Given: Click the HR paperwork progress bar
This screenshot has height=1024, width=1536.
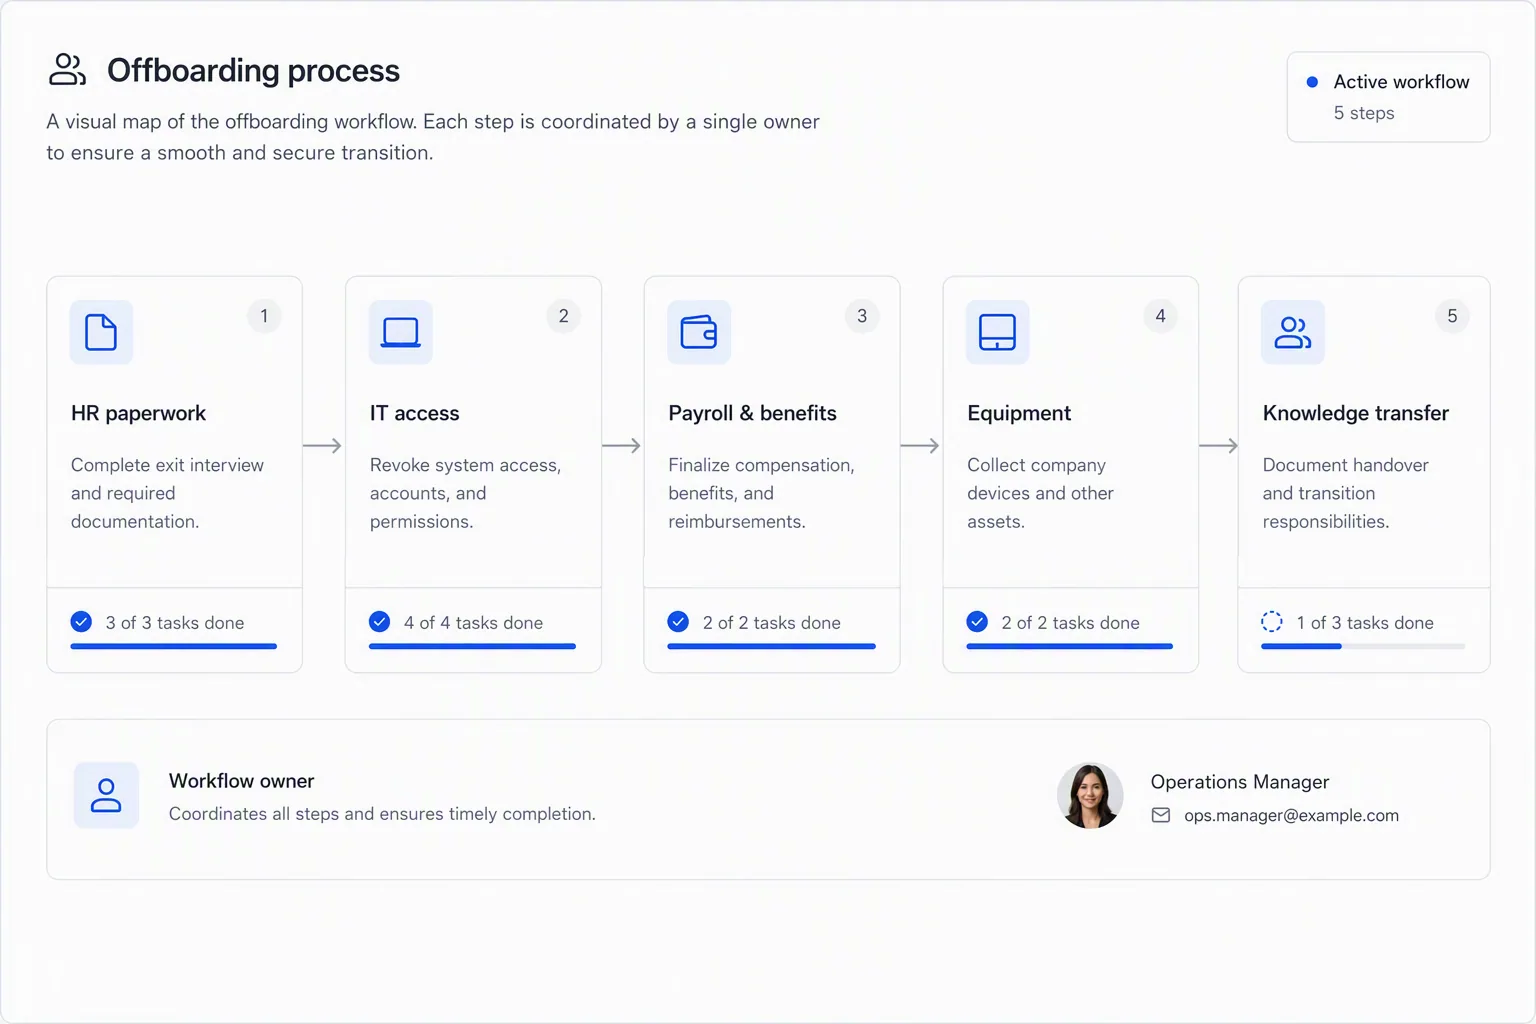Looking at the screenshot, I should click(174, 647).
